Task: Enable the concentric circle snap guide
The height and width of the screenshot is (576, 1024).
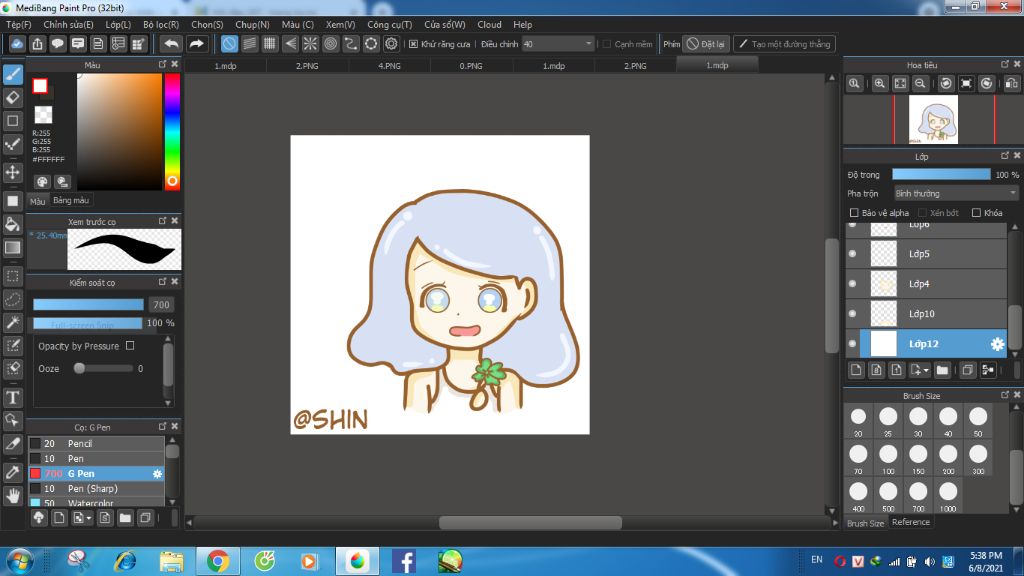Action: 330,44
